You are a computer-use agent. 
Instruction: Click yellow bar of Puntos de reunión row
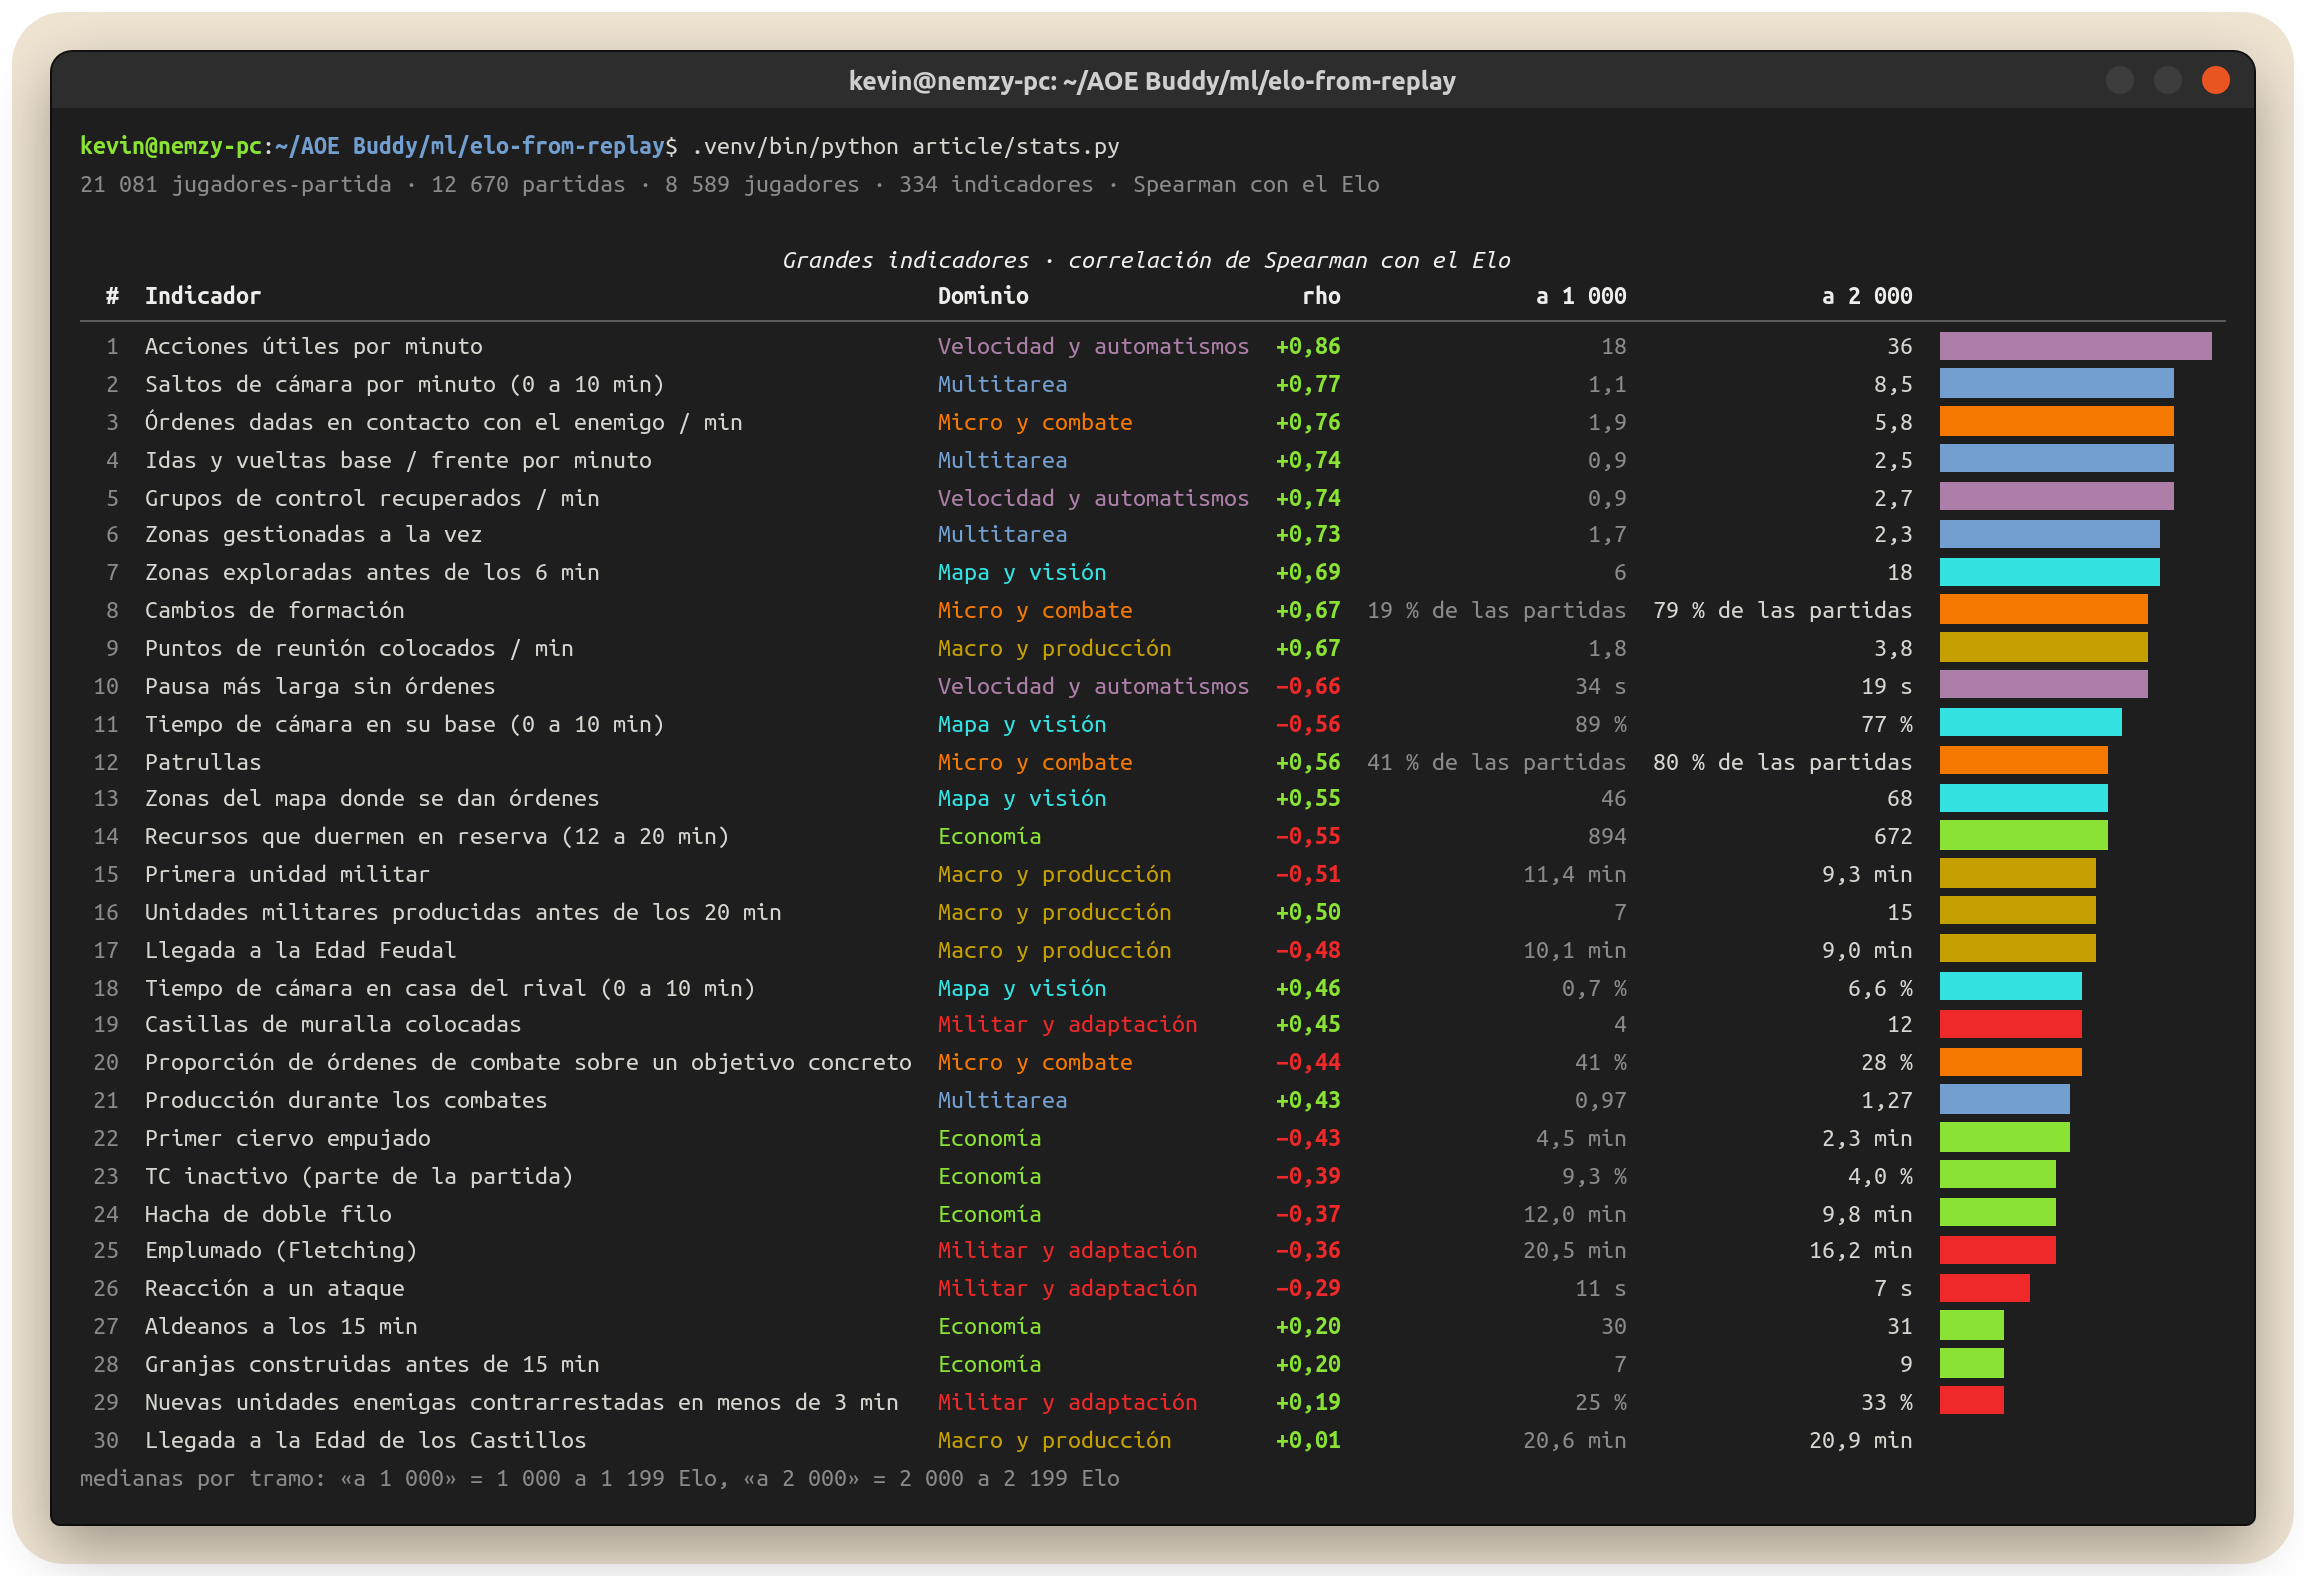point(2043,648)
